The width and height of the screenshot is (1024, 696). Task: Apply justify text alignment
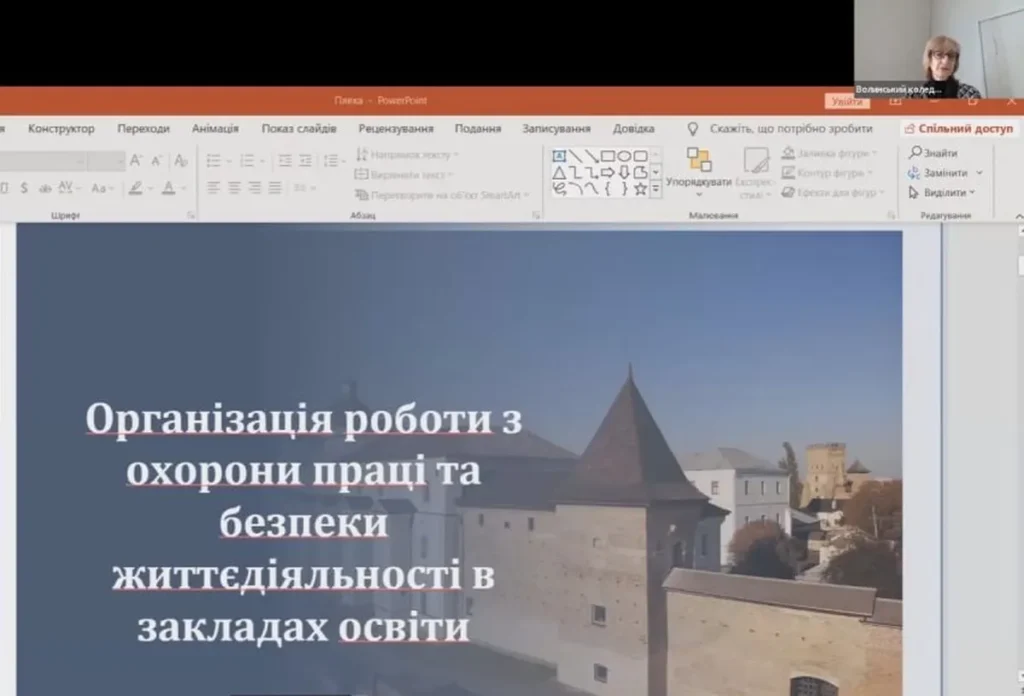click(274, 187)
